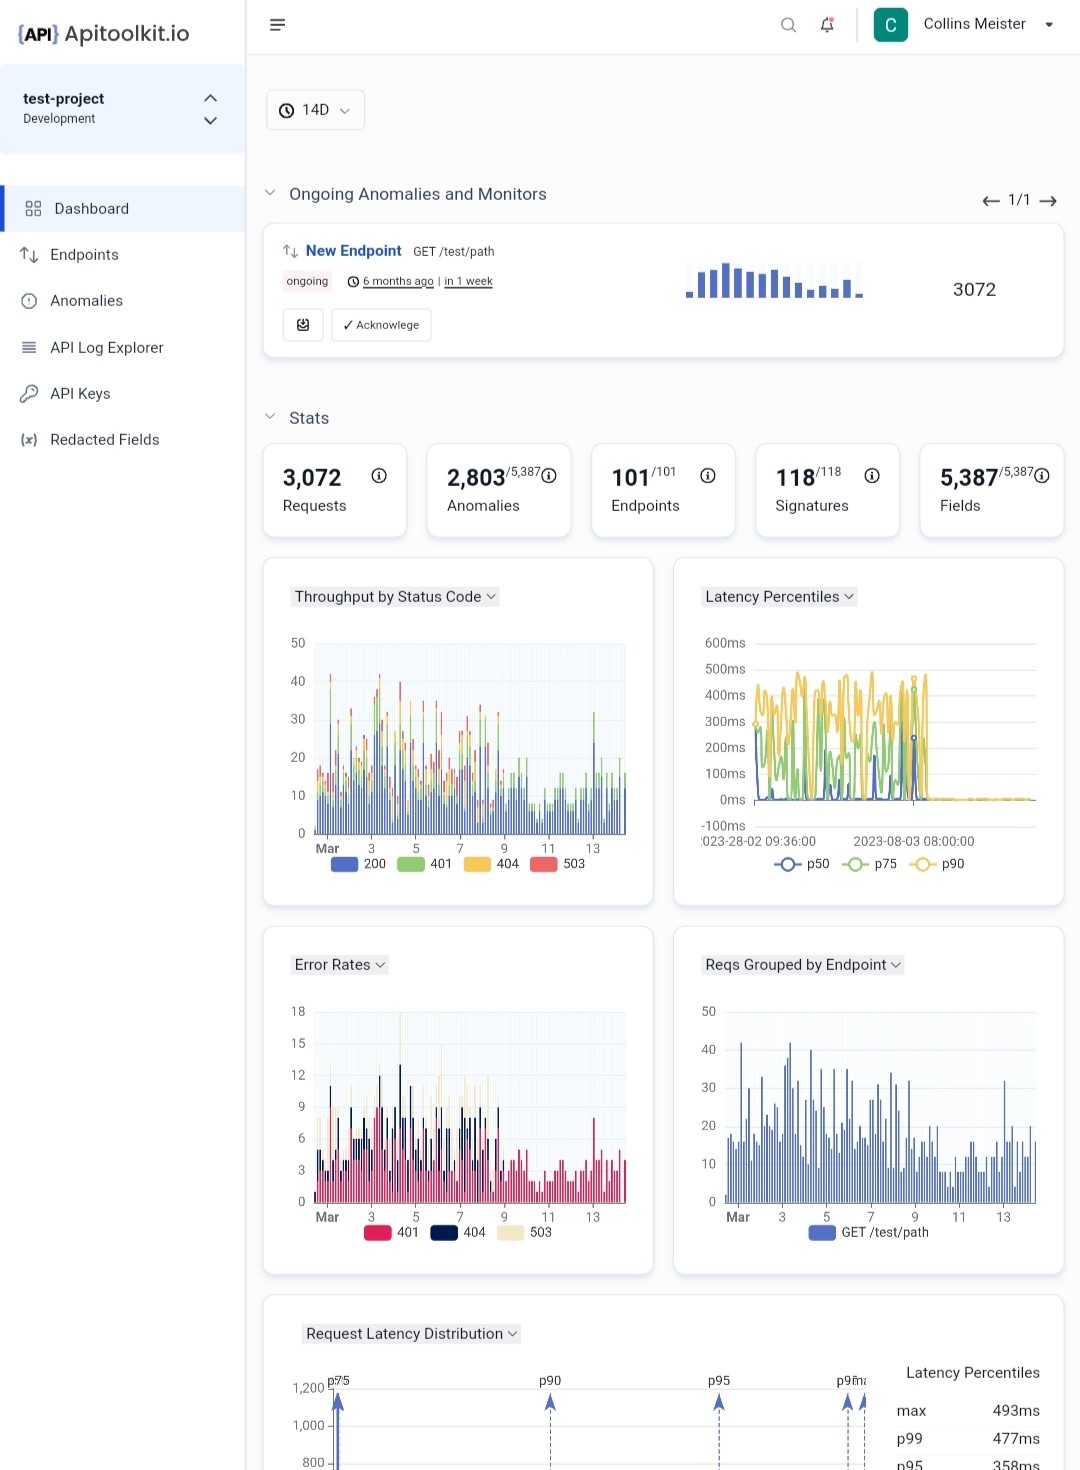
Task: Open the 14D time range dropdown
Action: click(x=316, y=110)
